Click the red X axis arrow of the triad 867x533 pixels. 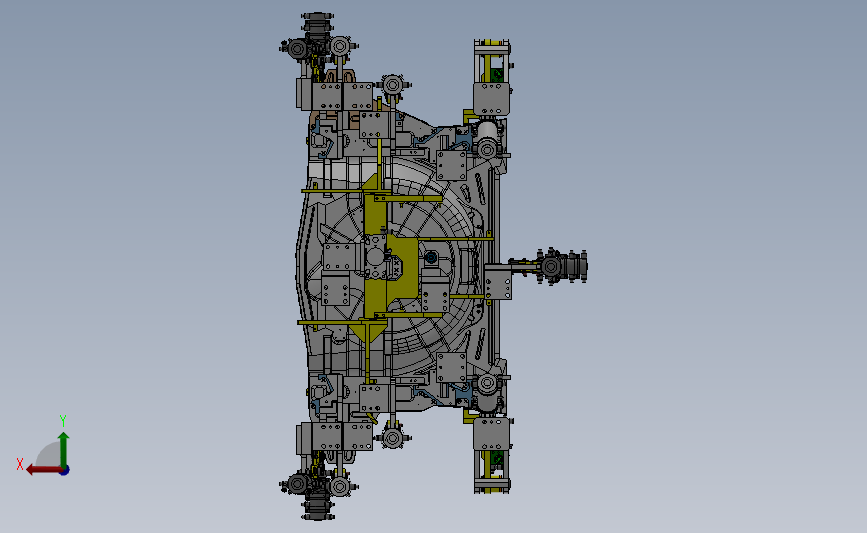44,470
